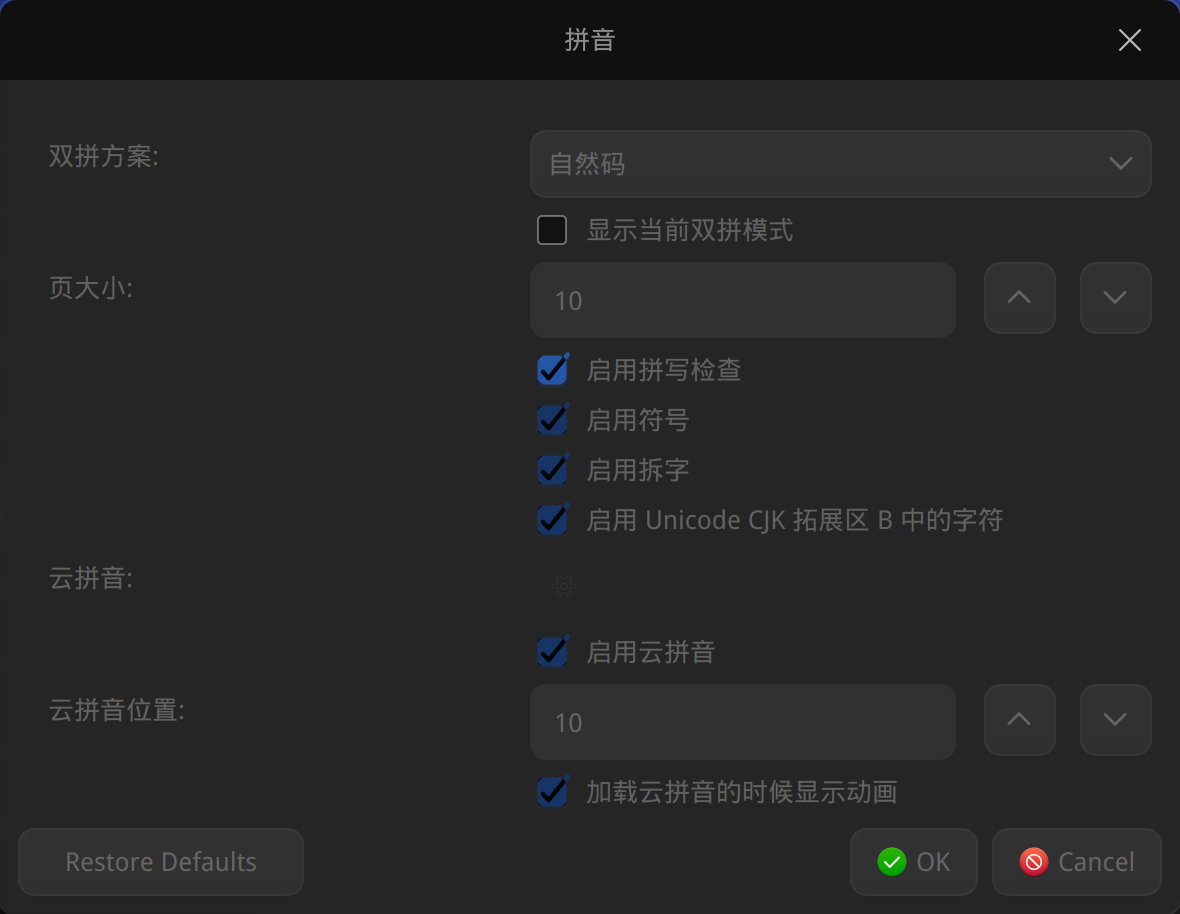The height and width of the screenshot is (914, 1180).
Task: Decrease 页大小 with the down arrow
Action: [1115, 298]
